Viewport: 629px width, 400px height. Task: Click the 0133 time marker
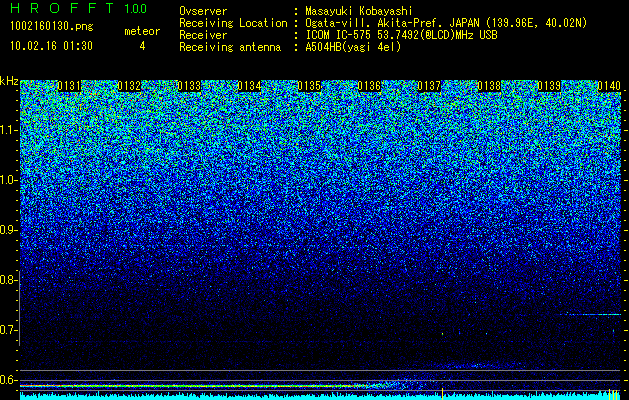[x=189, y=86]
